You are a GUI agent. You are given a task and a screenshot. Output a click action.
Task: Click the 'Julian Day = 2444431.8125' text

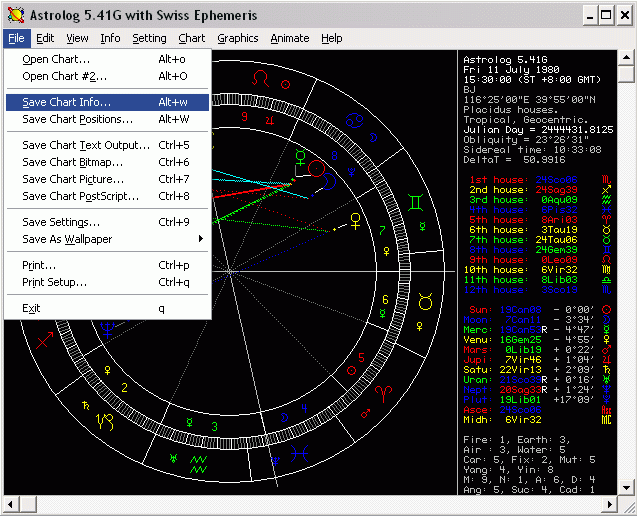(538, 130)
